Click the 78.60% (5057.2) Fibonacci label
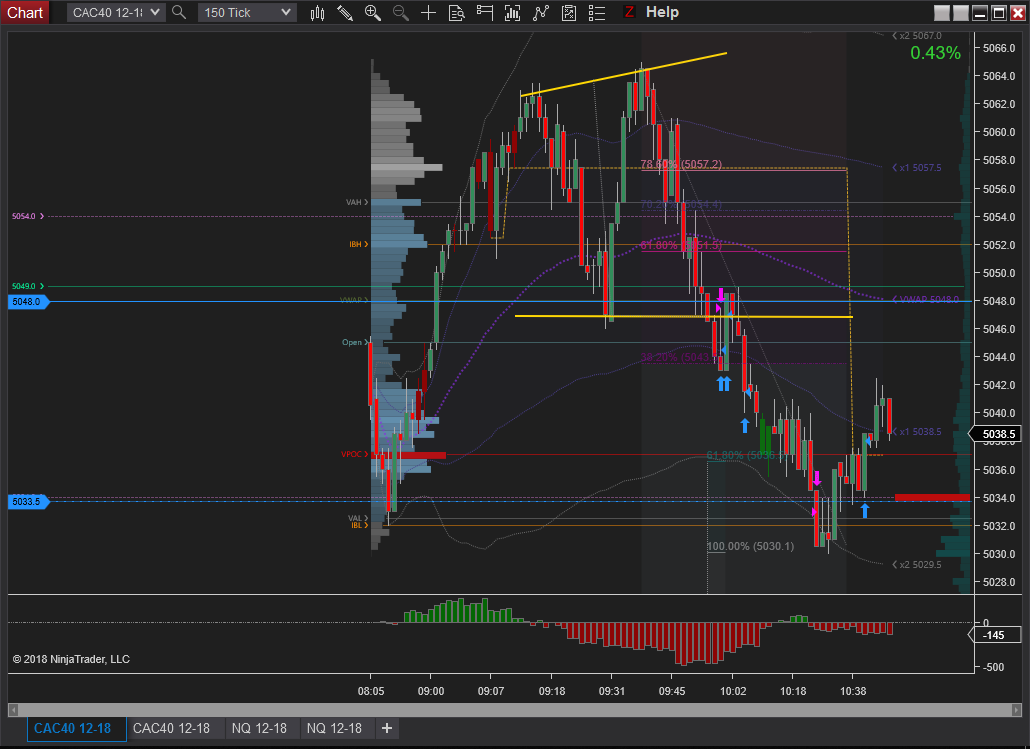The image size is (1030, 749). click(x=681, y=164)
